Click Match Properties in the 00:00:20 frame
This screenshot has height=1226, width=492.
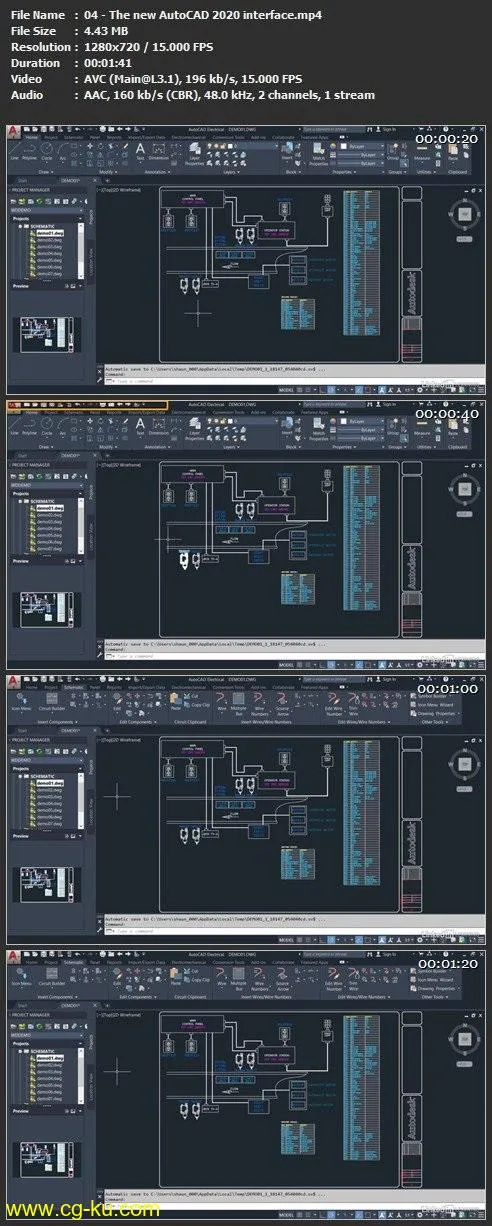(x=318, y=153)
